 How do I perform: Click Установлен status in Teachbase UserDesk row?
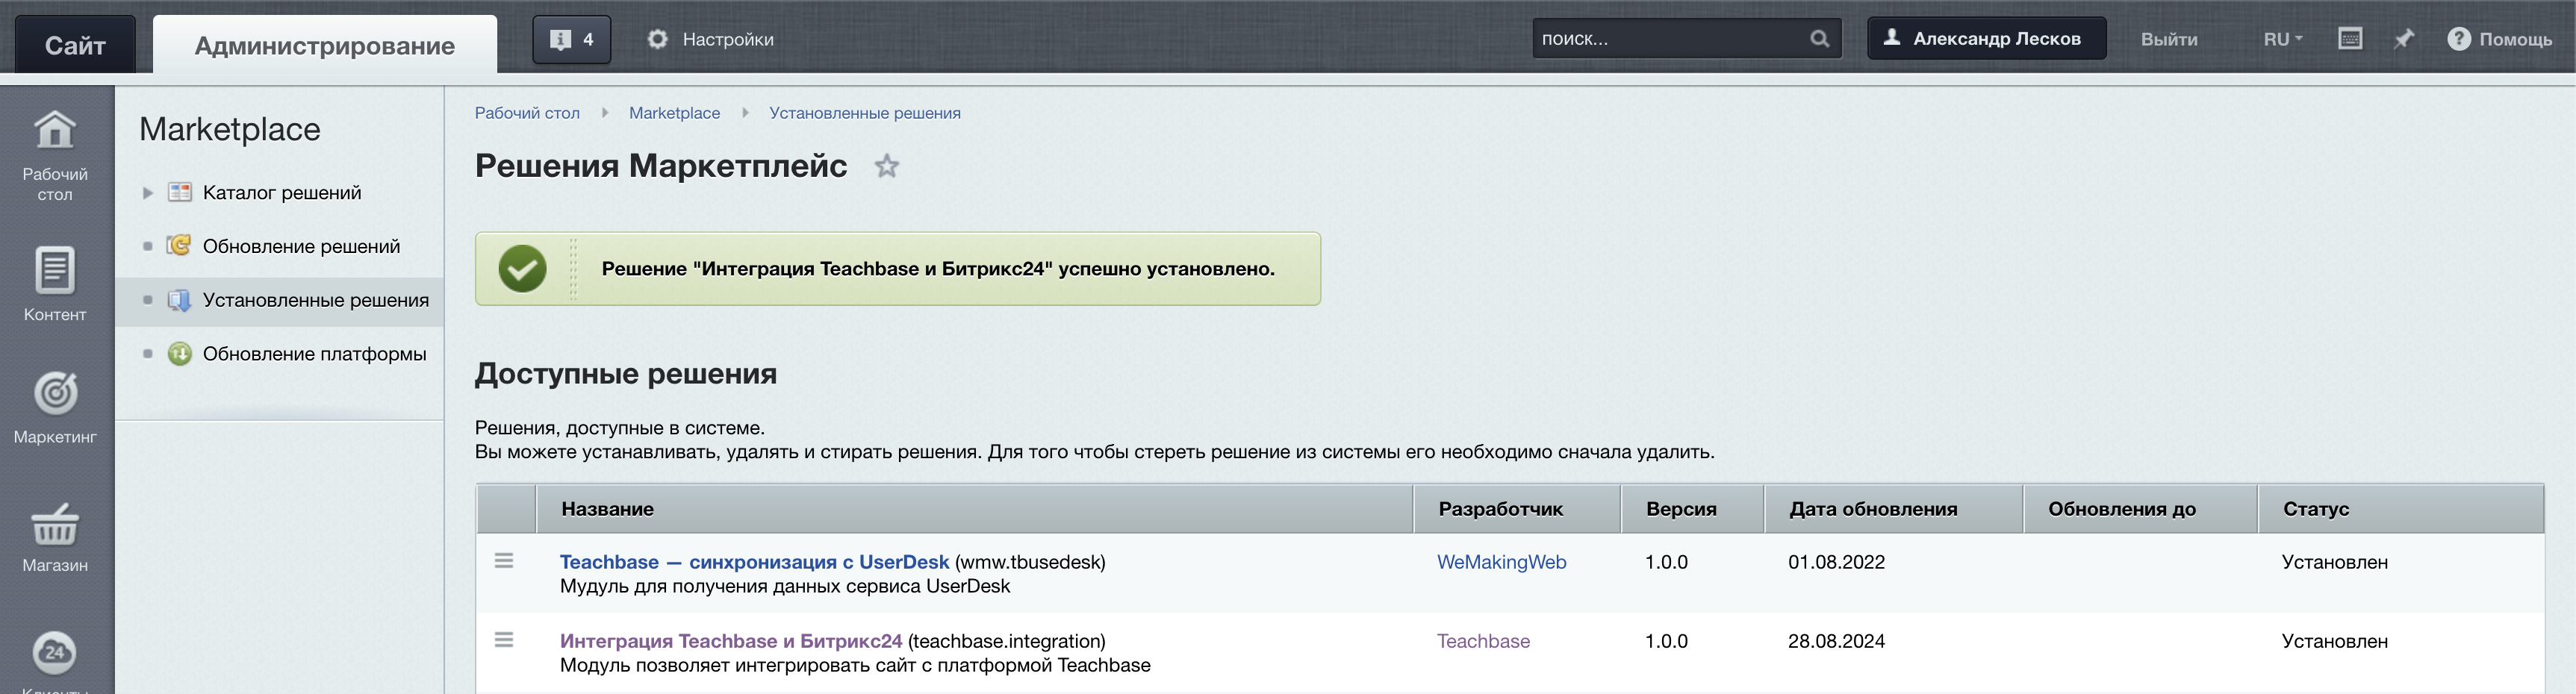[2334, 562]
